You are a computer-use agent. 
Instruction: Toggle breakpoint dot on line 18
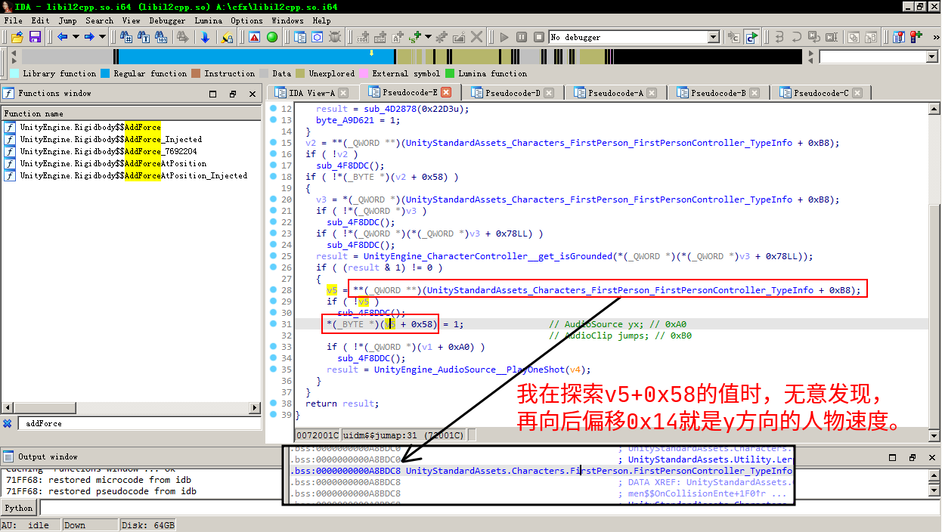pos(273,177)
